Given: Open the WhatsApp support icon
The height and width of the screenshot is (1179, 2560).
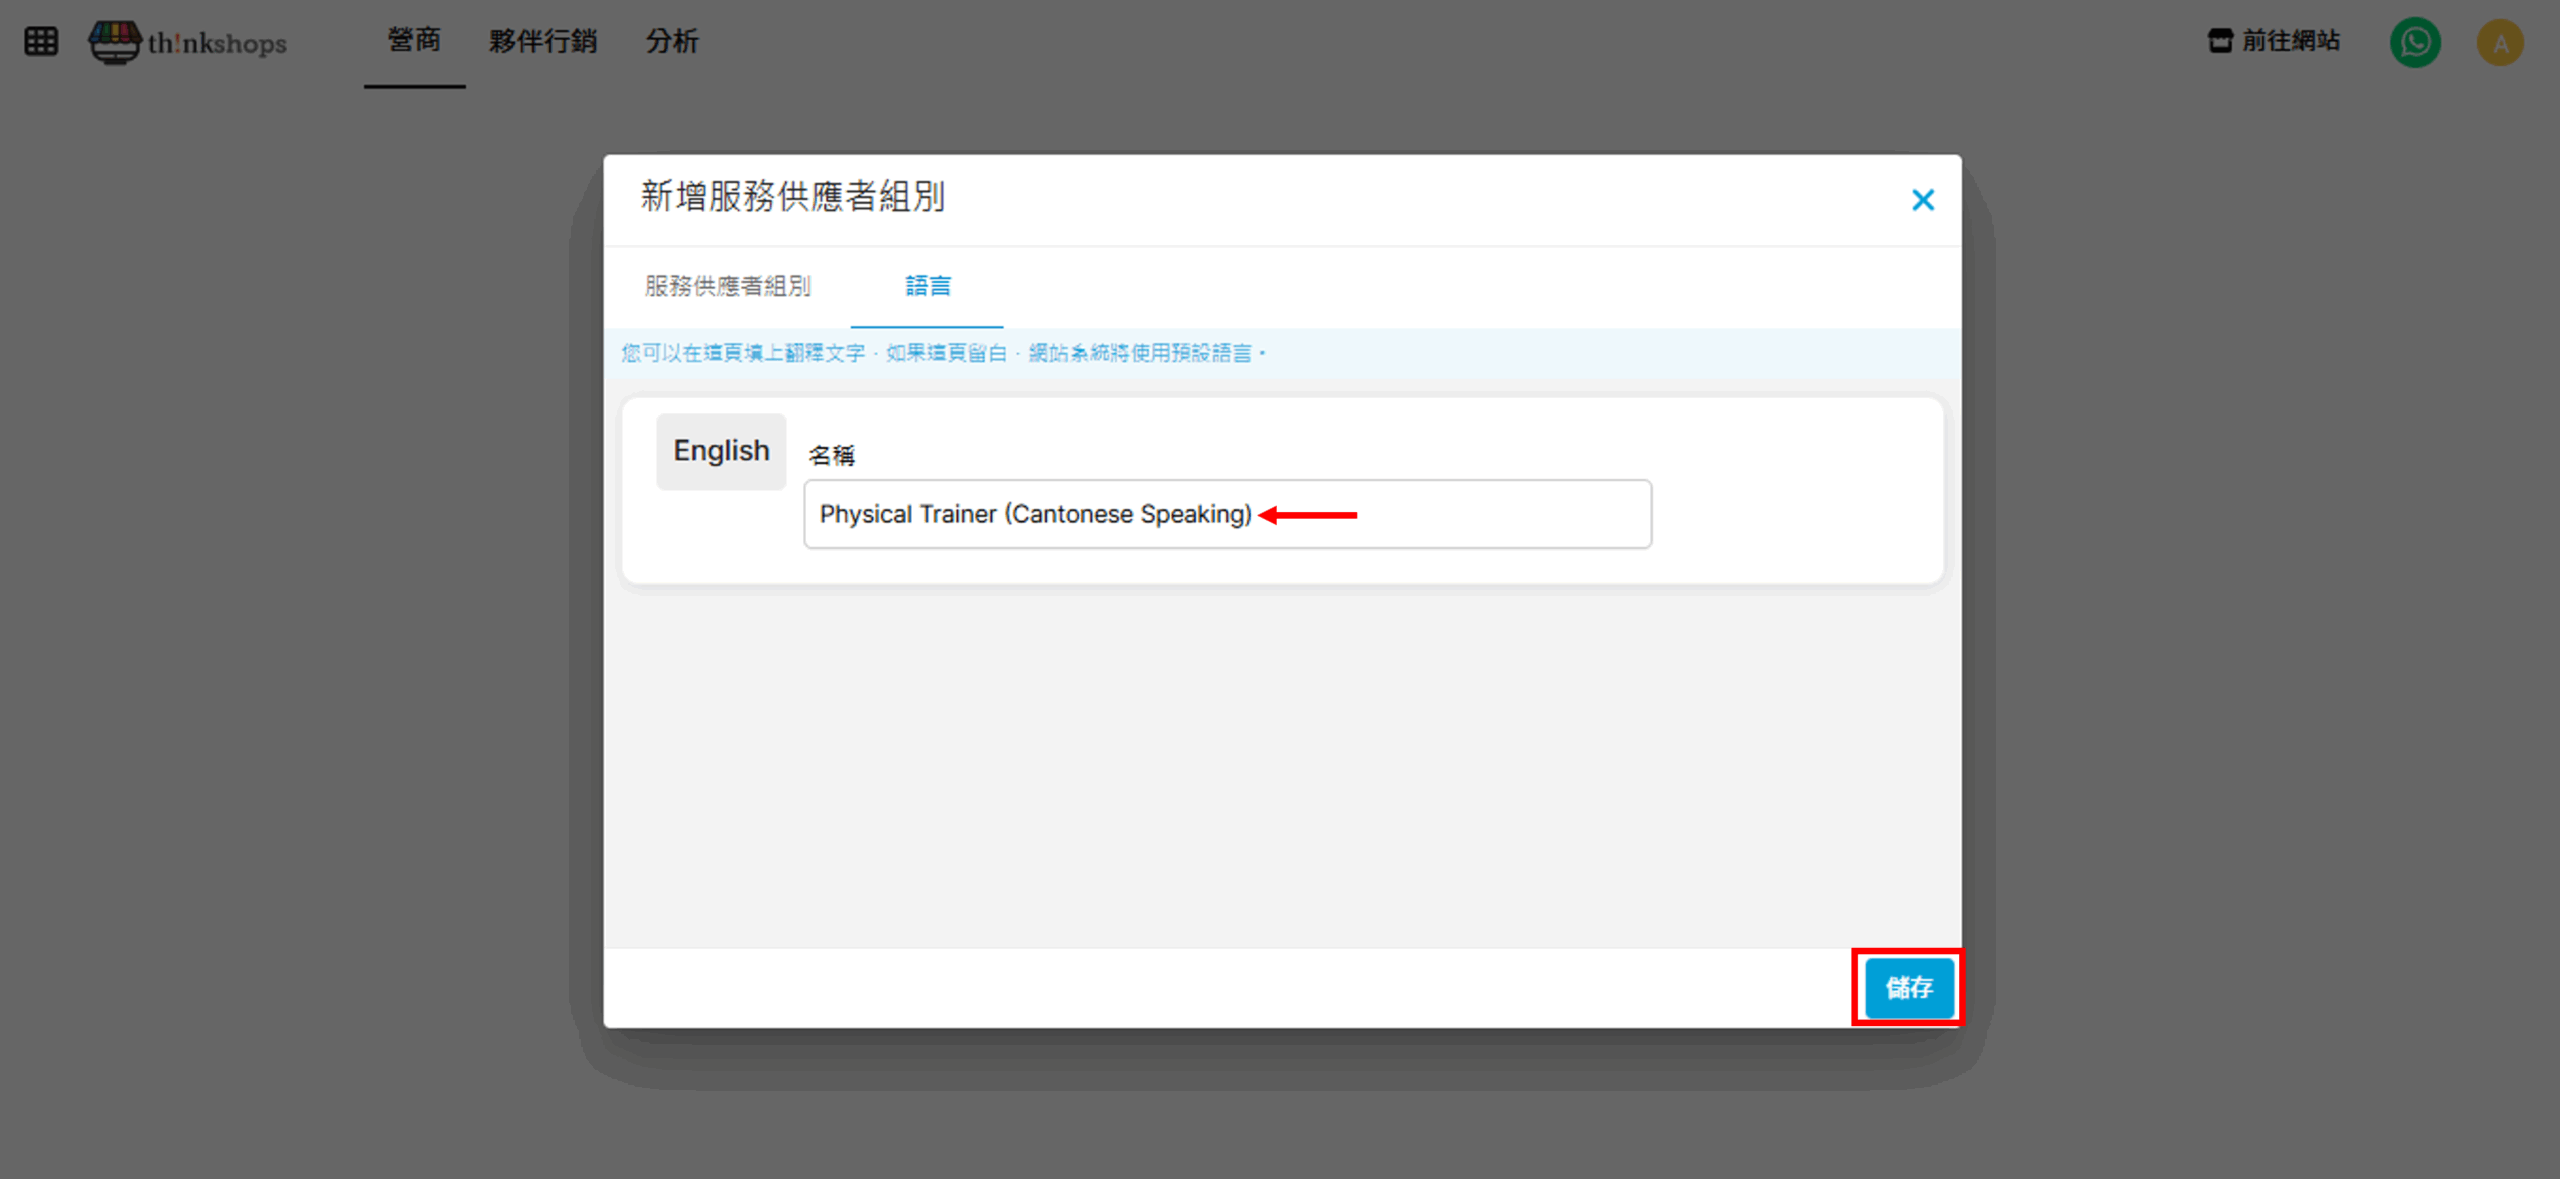Looking at the screenshot, I should tap(2415, 42).
